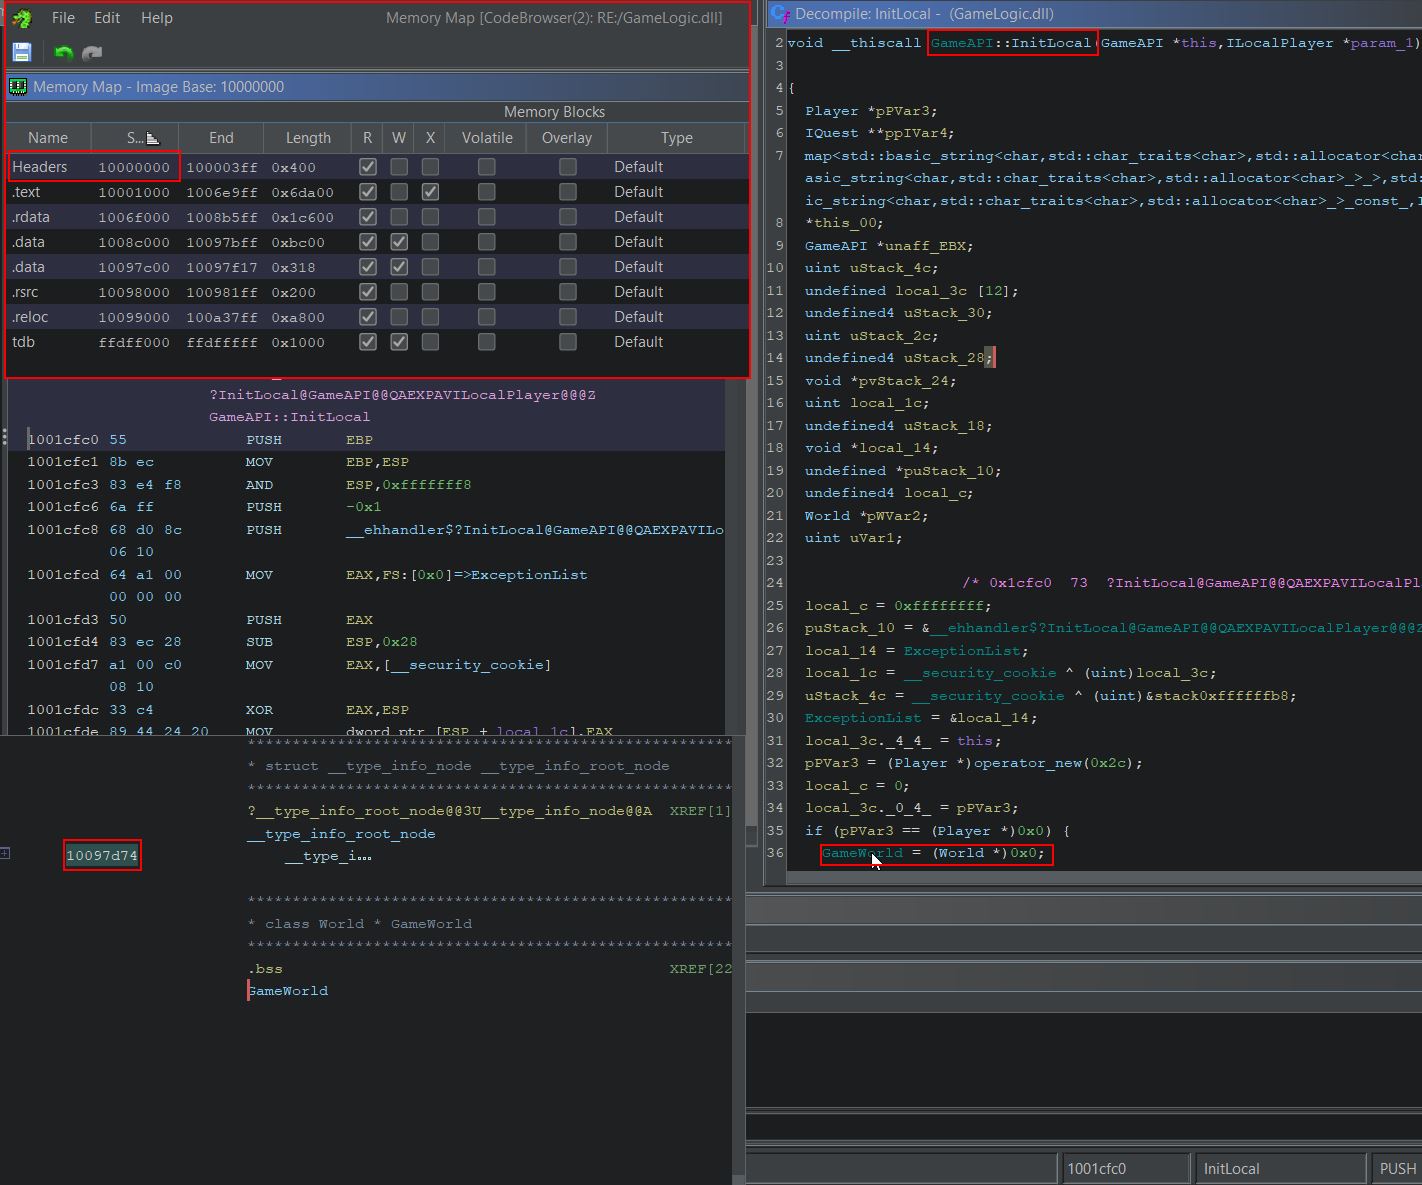Screen dimensions: 1422x1185
Task: Click the Length column header
Action: (x=308, y=138)
